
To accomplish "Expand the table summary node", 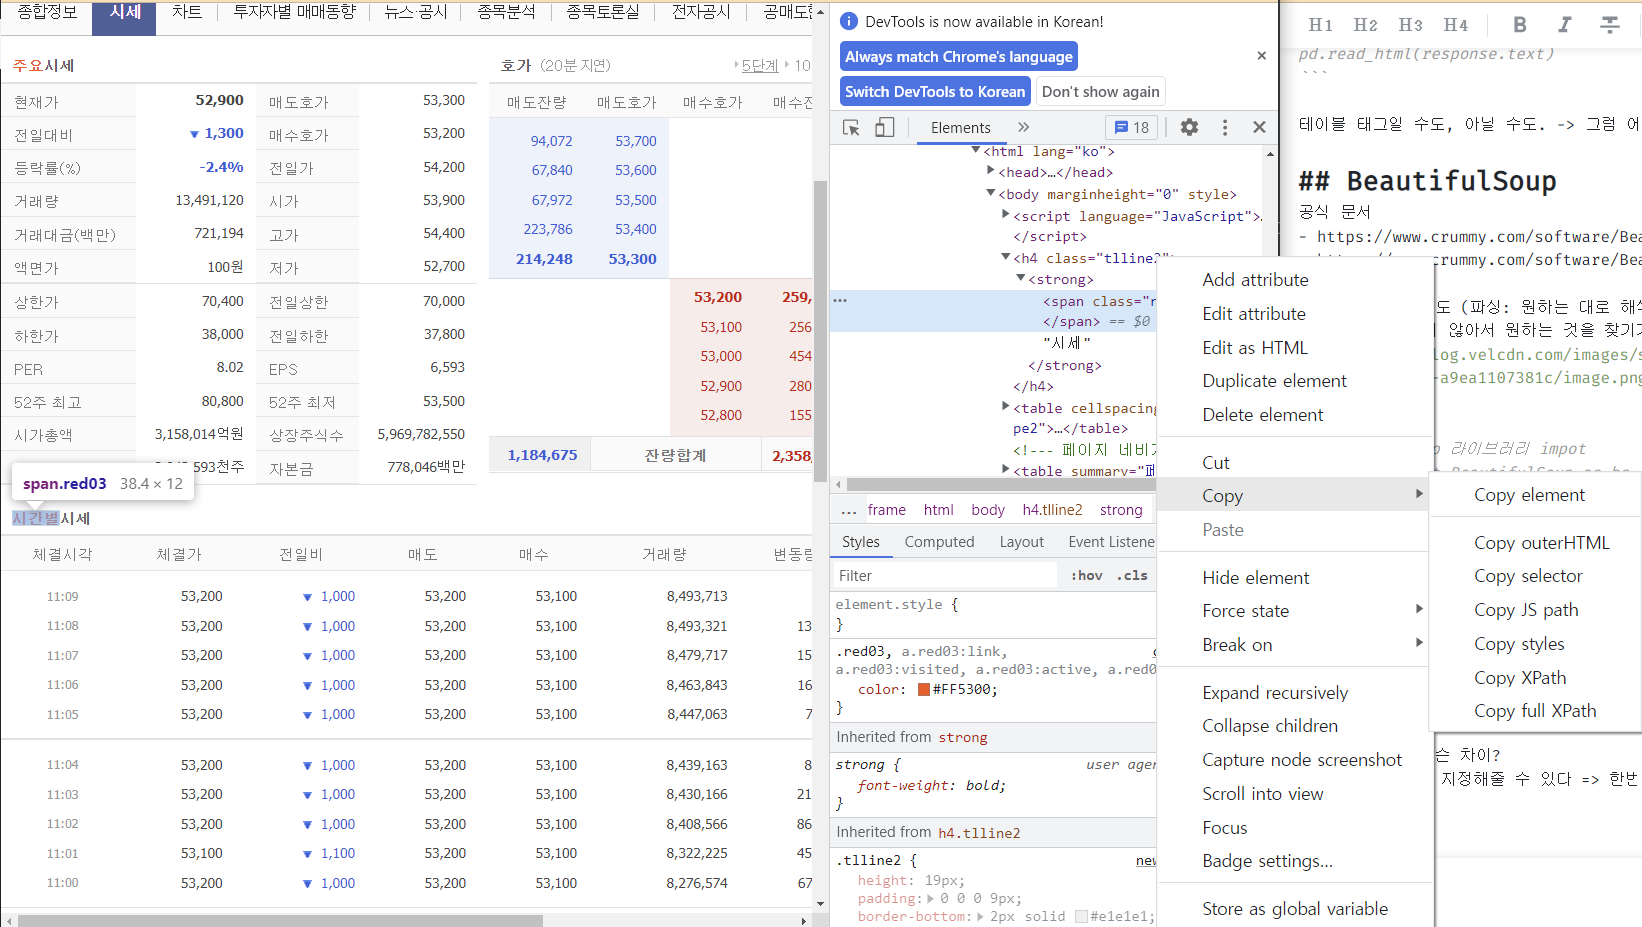I will tap(1006, 469).
